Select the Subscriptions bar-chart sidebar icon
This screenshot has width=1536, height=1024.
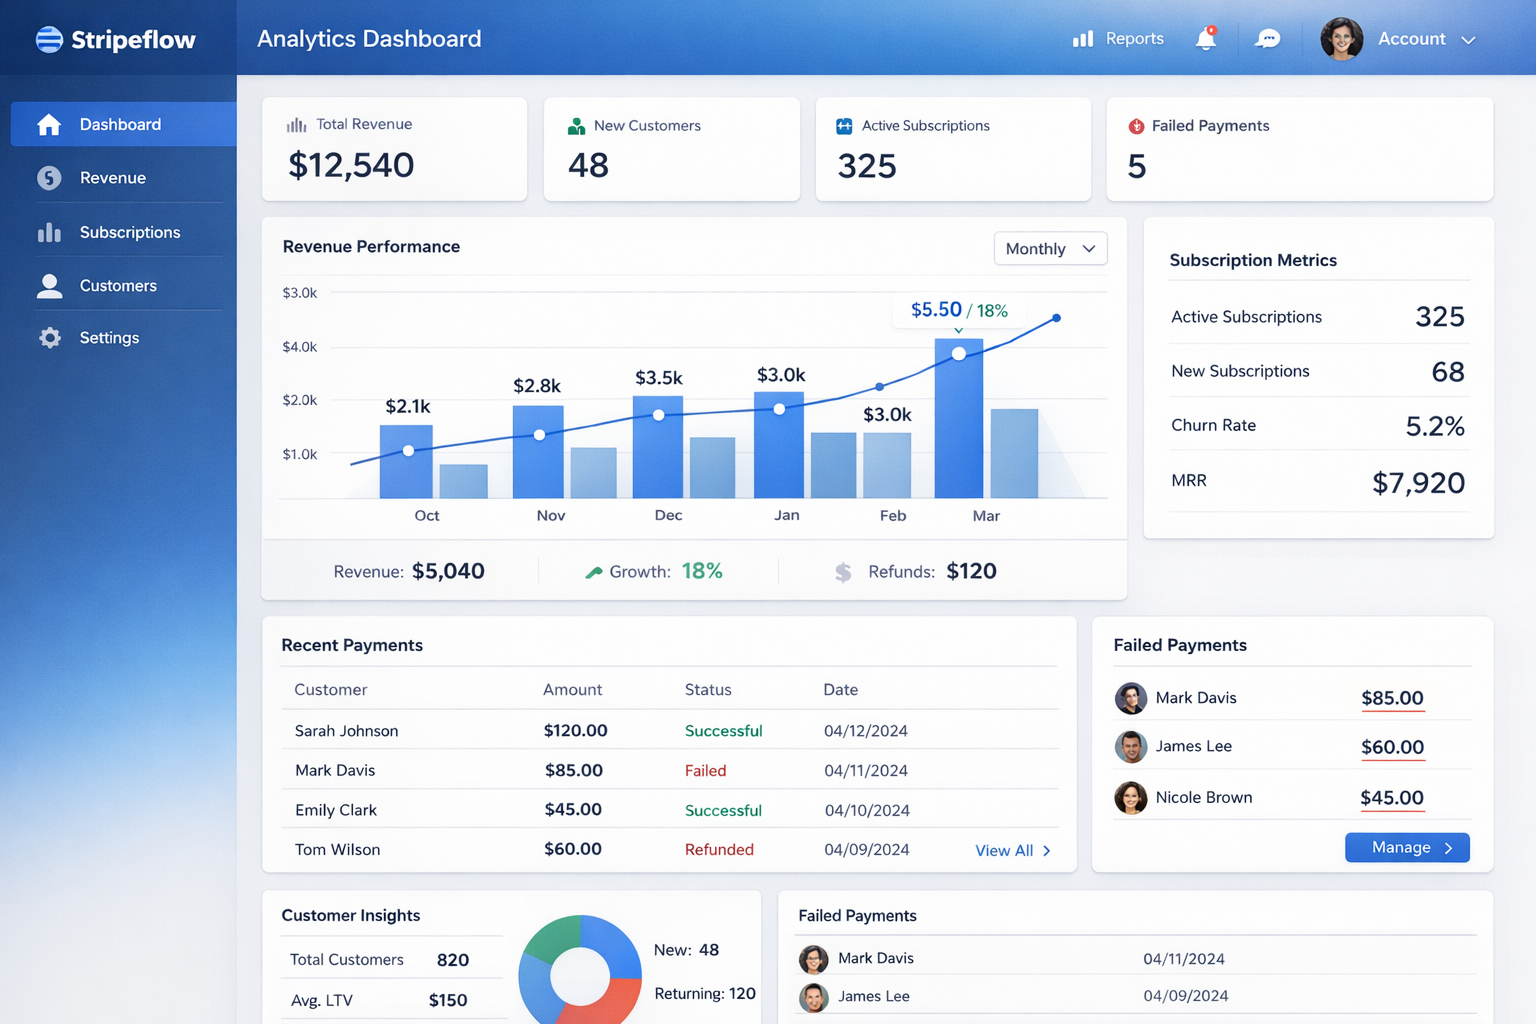tap(49, 231)
